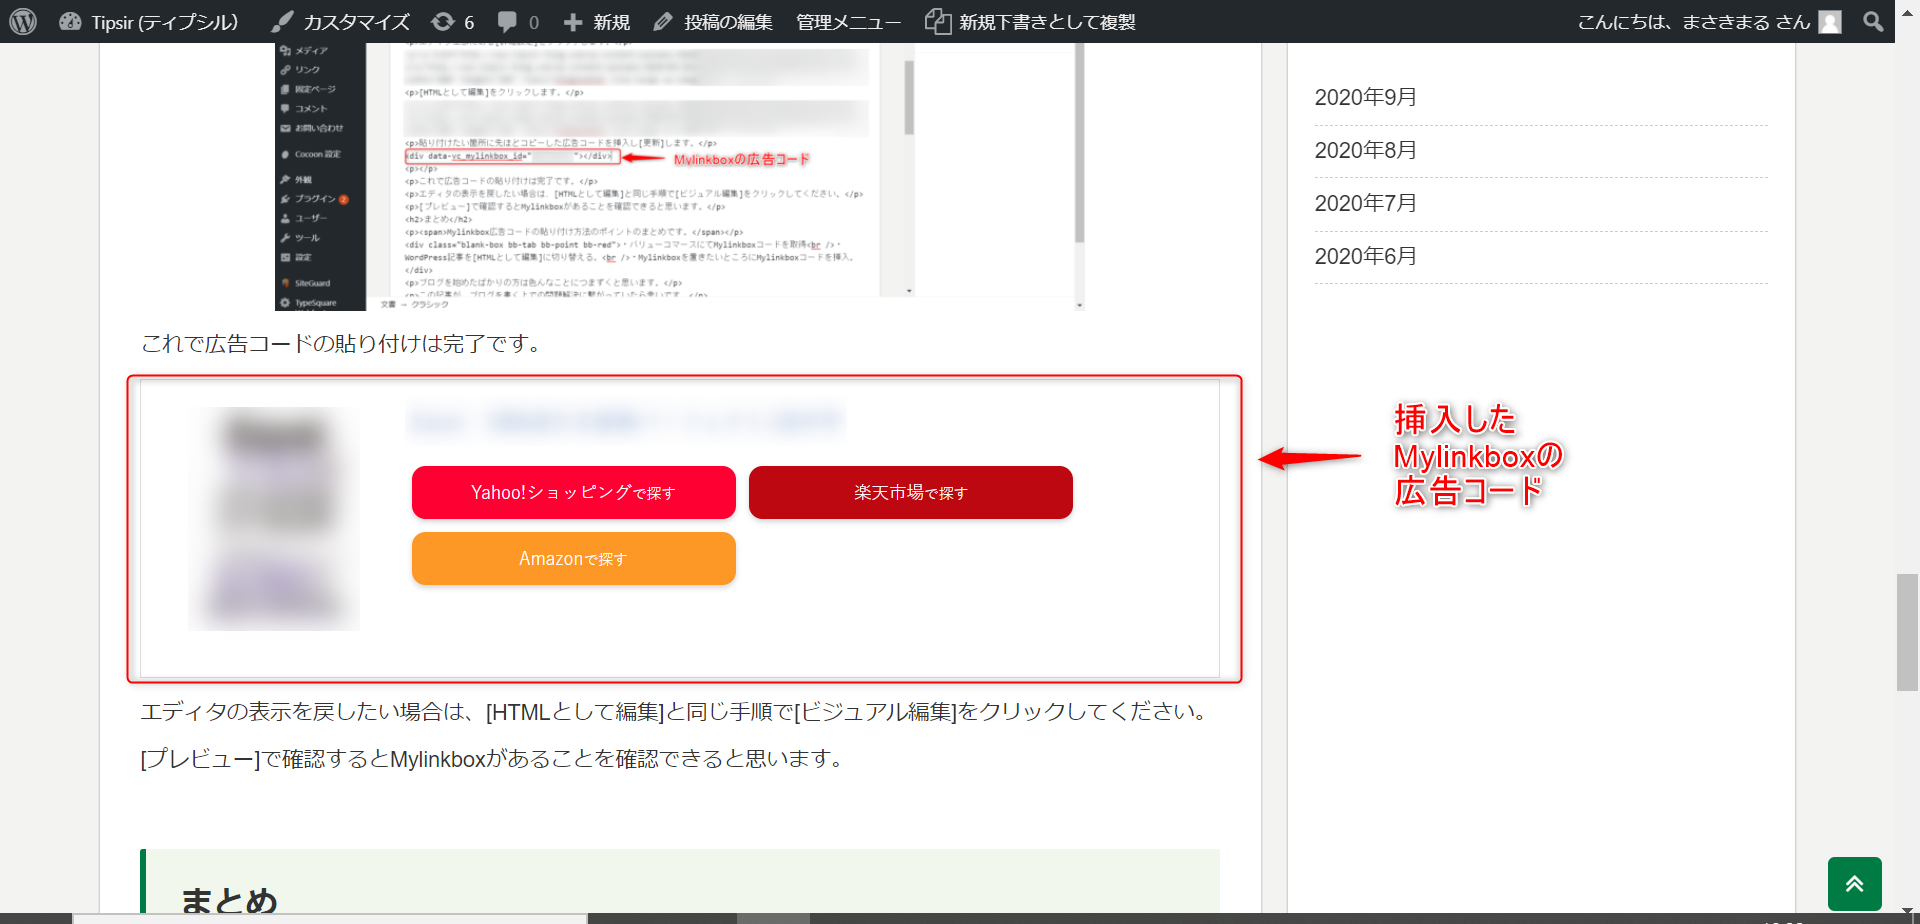Create new content via 新規

click(x=596, y=21)
